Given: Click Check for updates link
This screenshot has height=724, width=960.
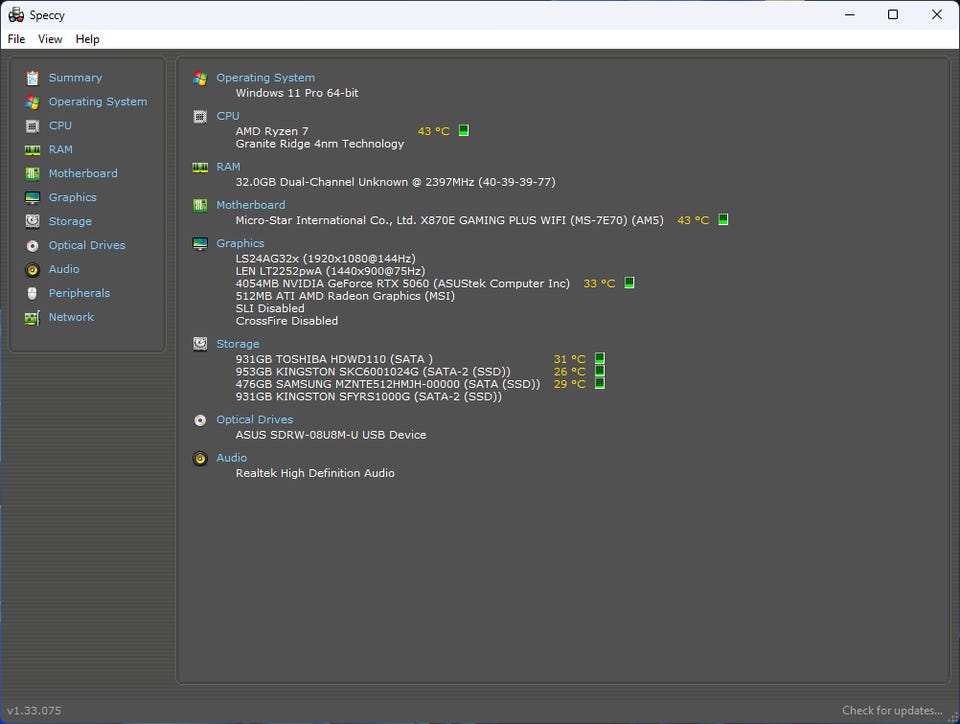Looking at the screenshot, I should (891, 711).
